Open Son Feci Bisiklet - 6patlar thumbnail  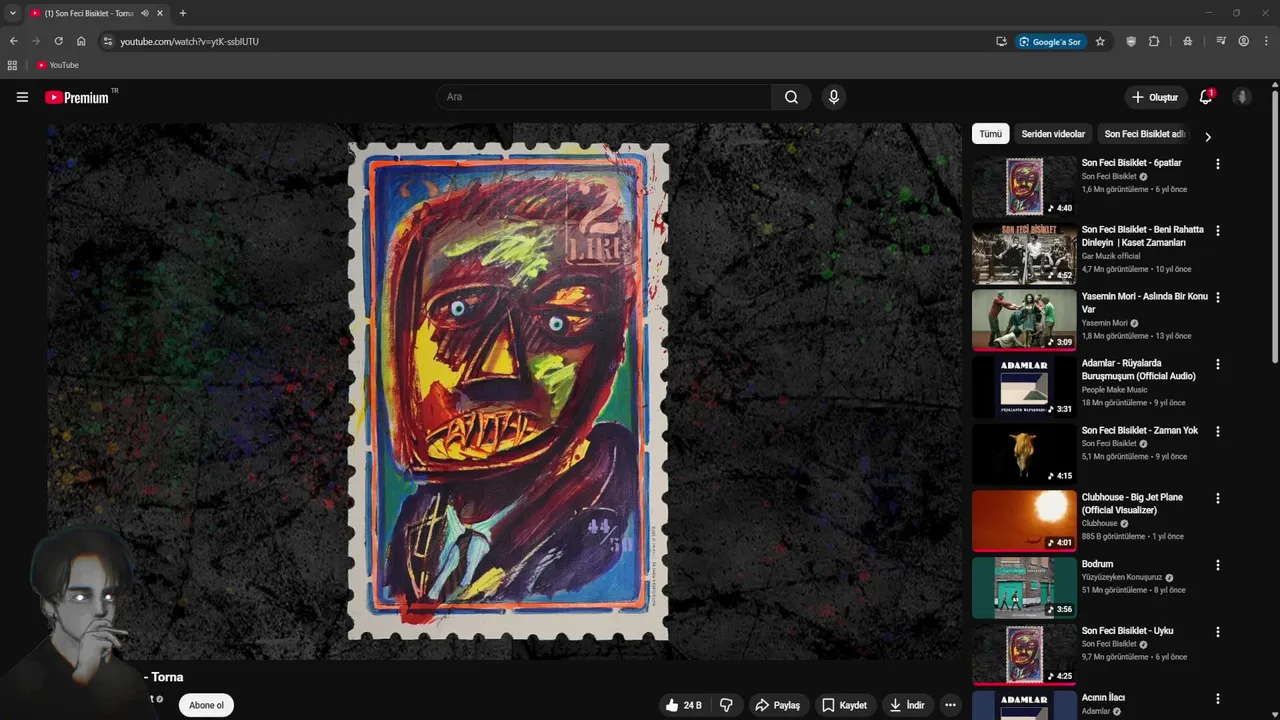(x=1024, y=187)
